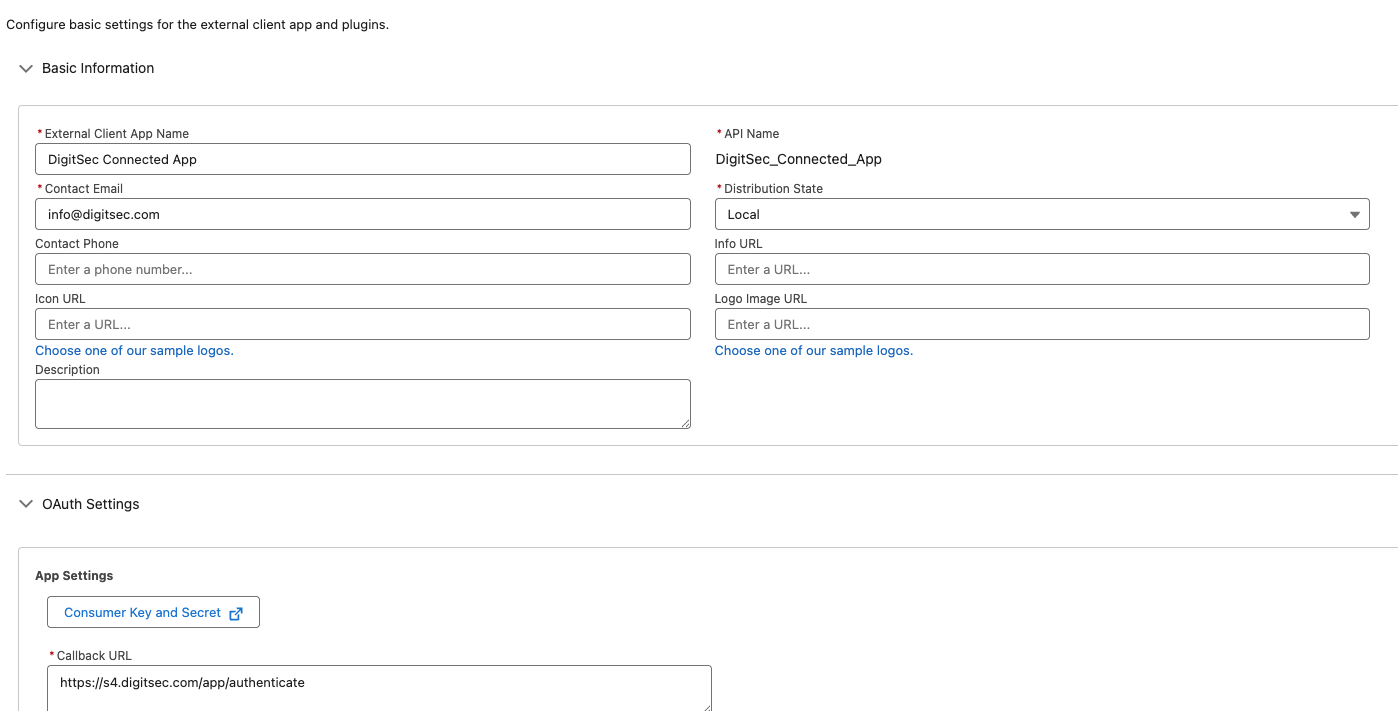The width and height of the screenshot is (1398, 711).
Task: Collapse the OAuth Settings section chevron
Action: click(26, 505)
